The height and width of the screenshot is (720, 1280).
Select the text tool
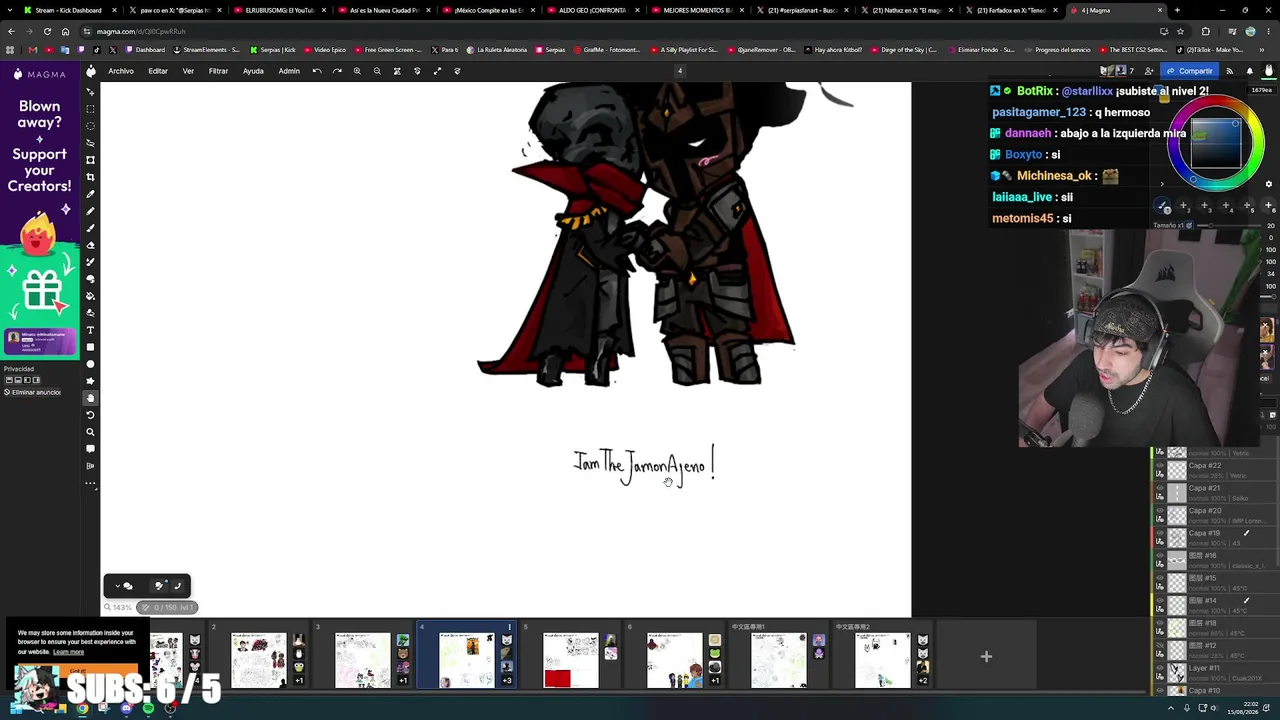pos(90,330)
